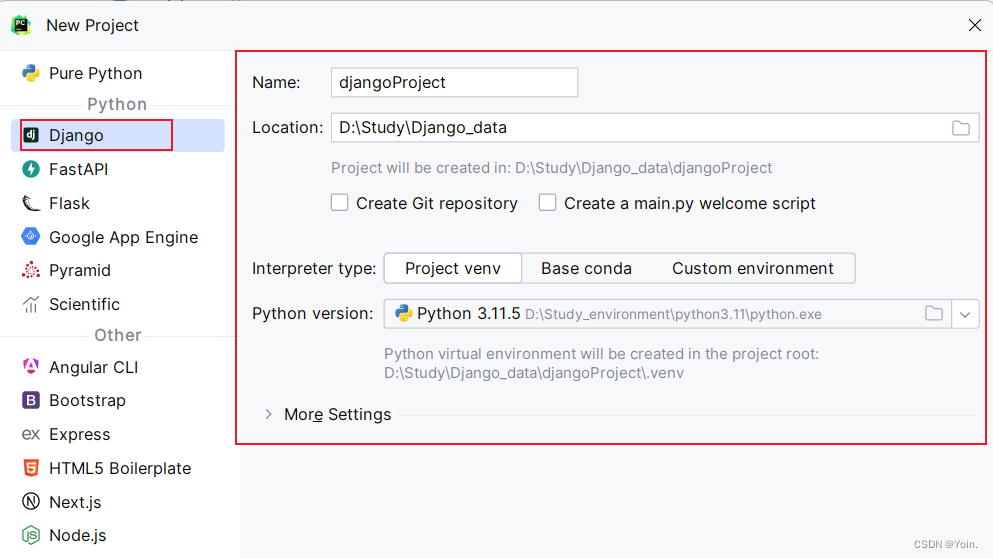Image resolution: width=993 pixels, height=558 pixels.
Task: Click the Name field with djangoProject
Action: pyautogui.click(x=454, y=82)
